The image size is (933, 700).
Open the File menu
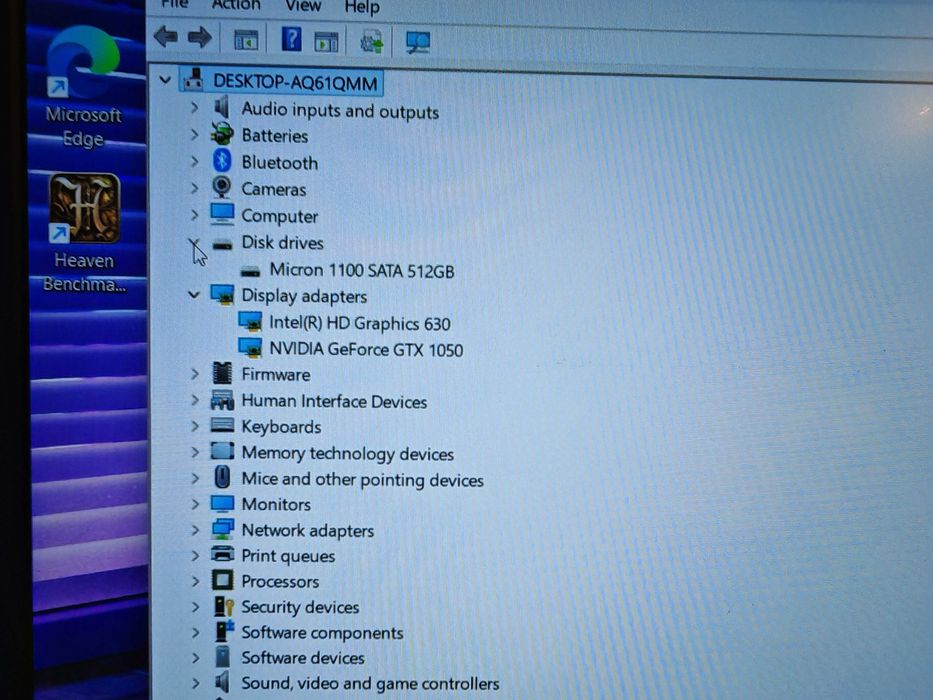(x=175, y=4)
